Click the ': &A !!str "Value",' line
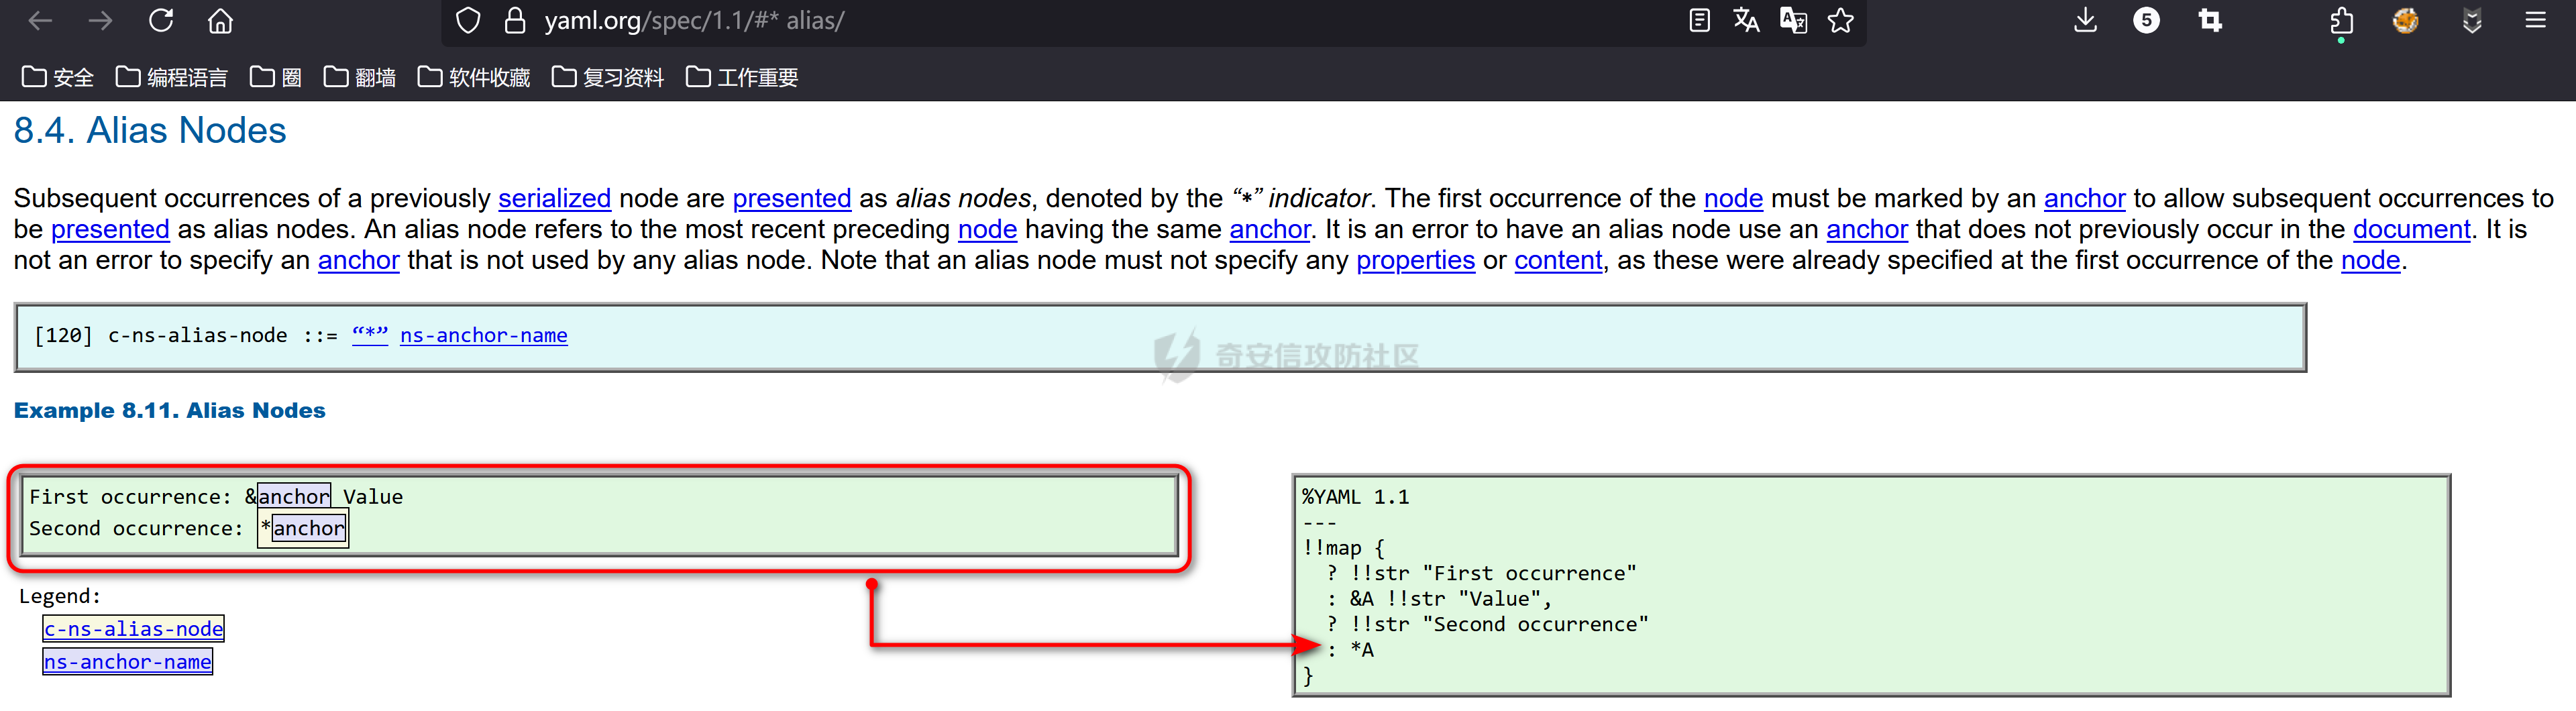The height and width of the screenshot is (711, 2576). pos(1439,599)
